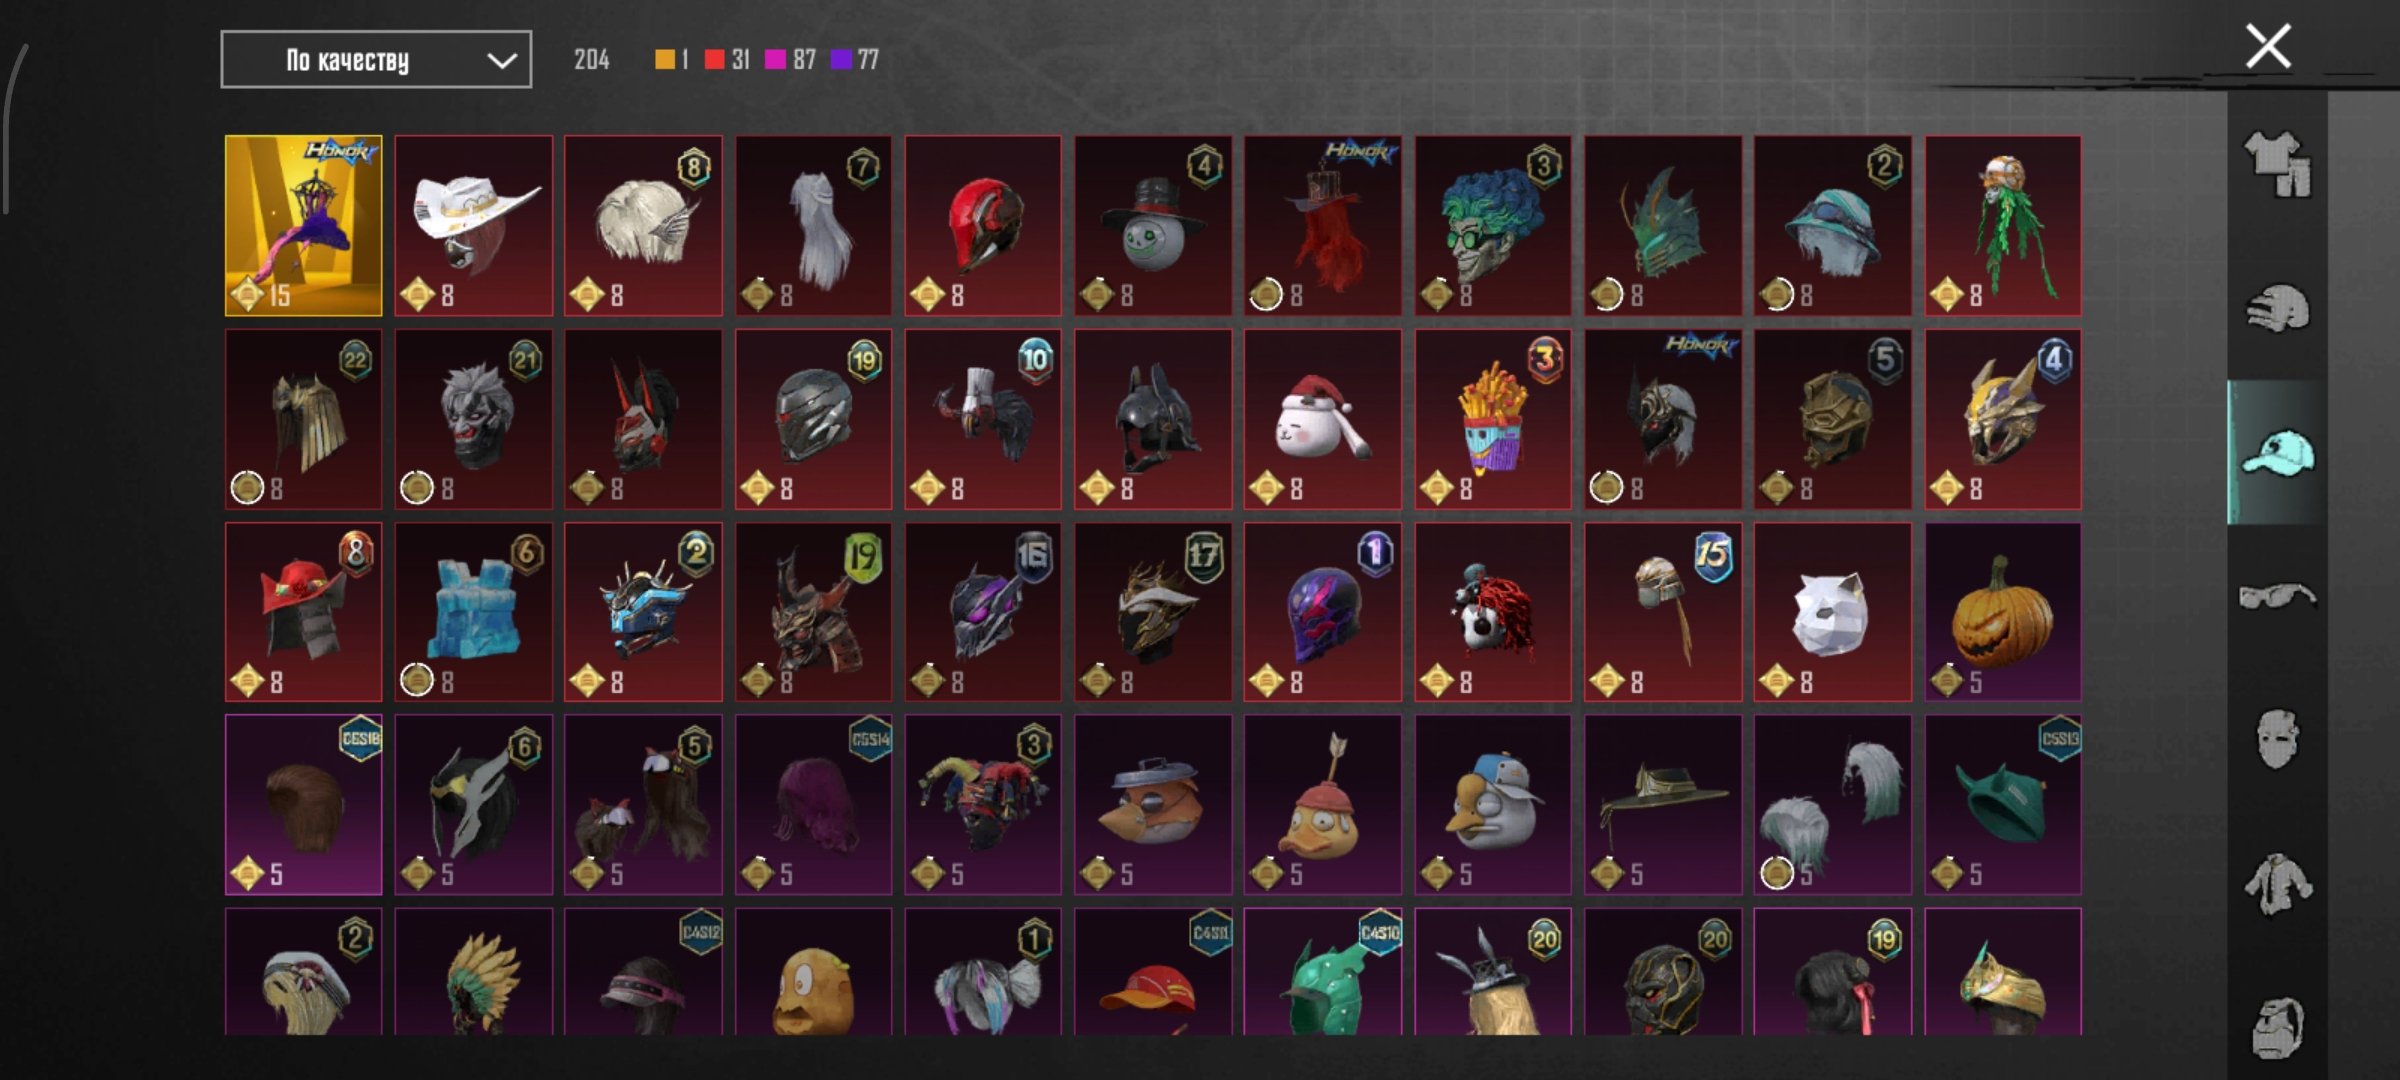This screenshot has width=2400, height=1080.
Task: Select the teal cap headwear category
Action: (2277, 452)
